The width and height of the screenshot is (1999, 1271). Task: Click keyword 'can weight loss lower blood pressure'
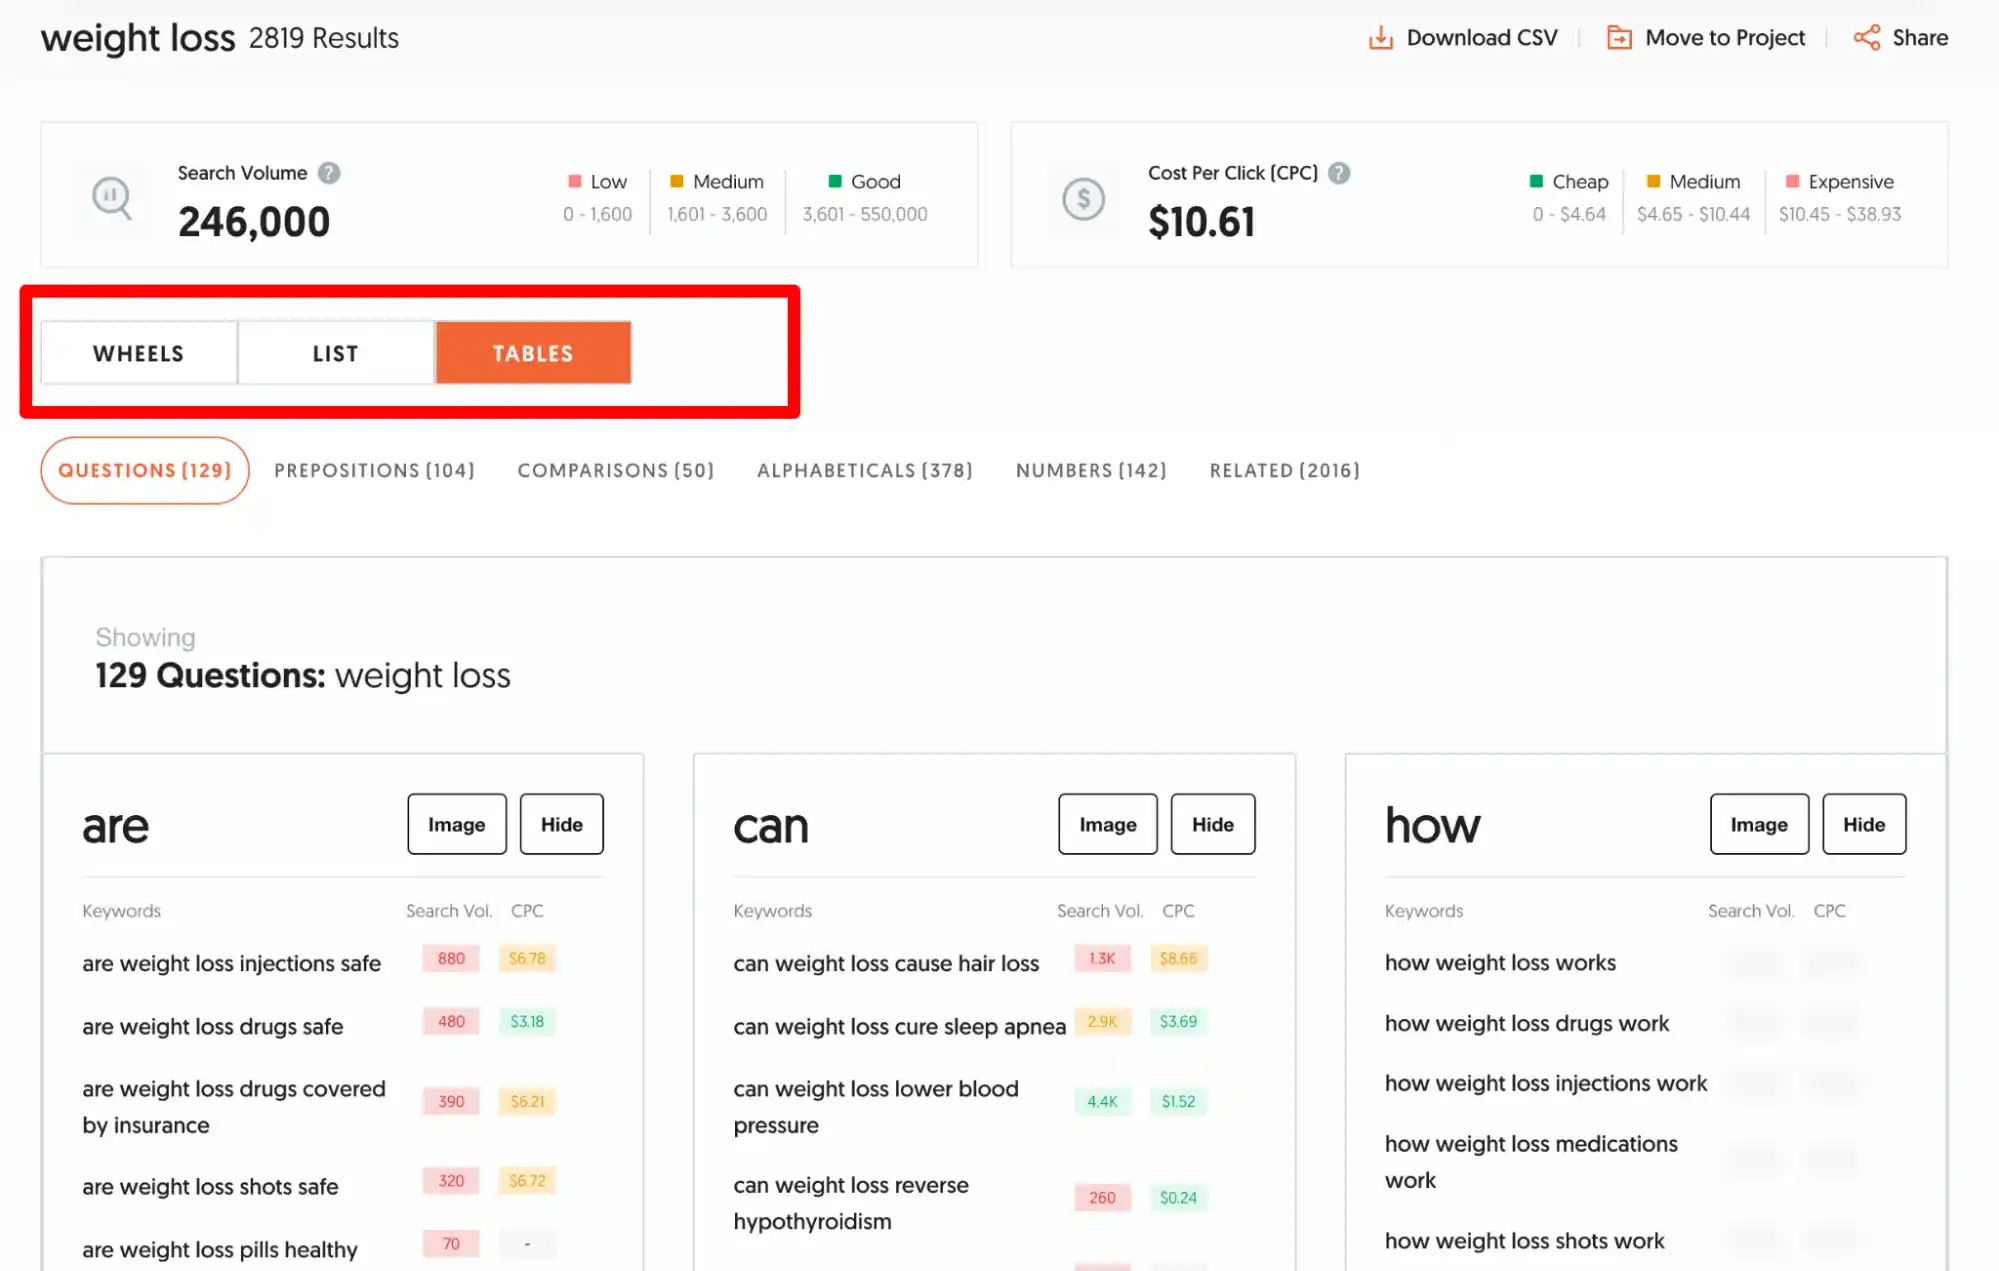pyautogui.click(x=876, y=1107)
